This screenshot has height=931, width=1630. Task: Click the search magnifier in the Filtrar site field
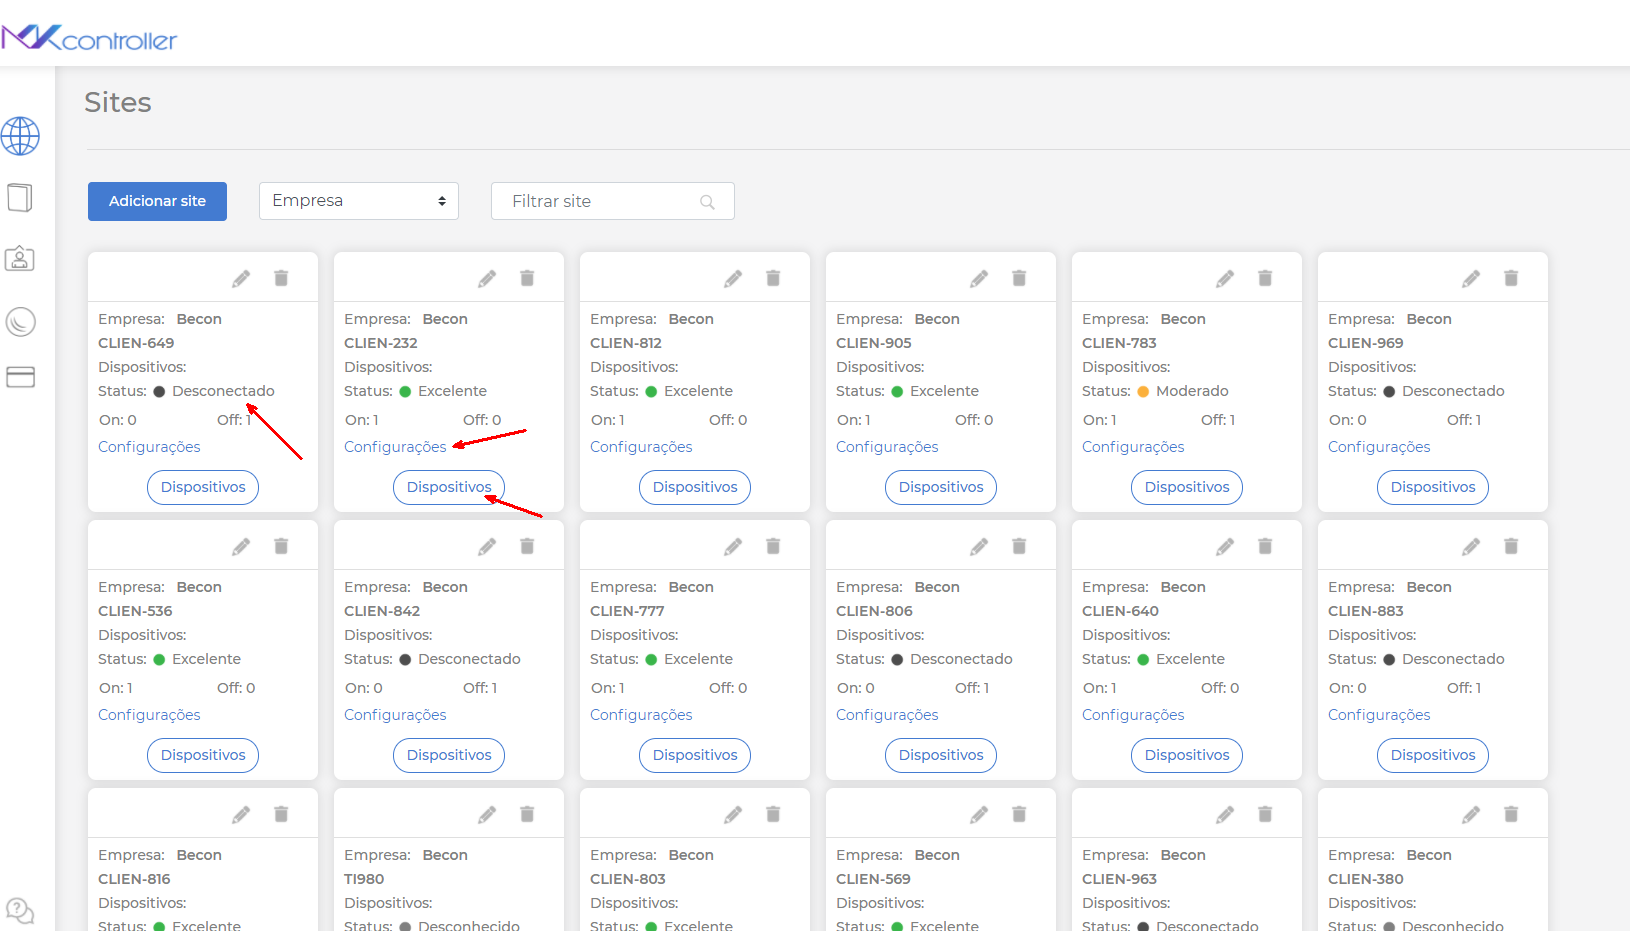(x=707, y=201)
